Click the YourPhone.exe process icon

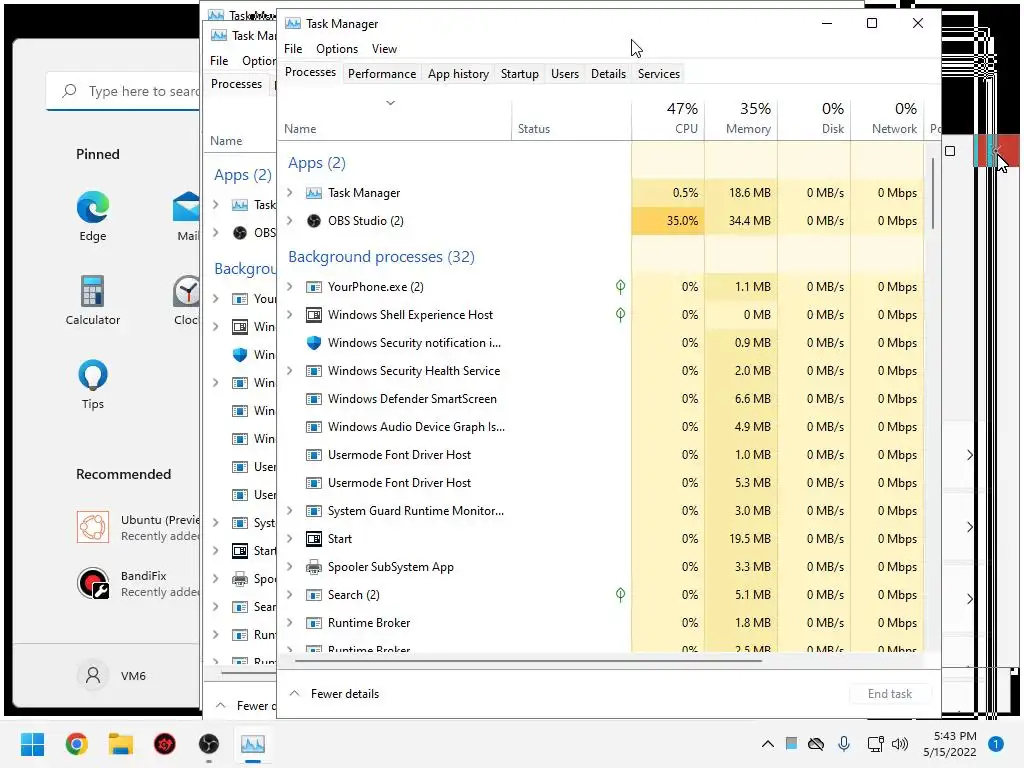(314, 287)
